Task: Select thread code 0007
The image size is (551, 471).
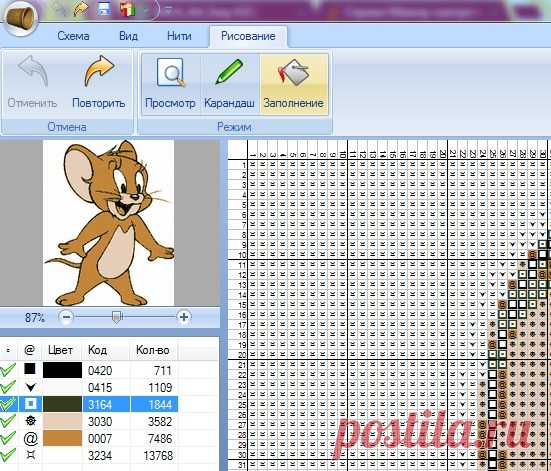Action: tap(100, 438)
